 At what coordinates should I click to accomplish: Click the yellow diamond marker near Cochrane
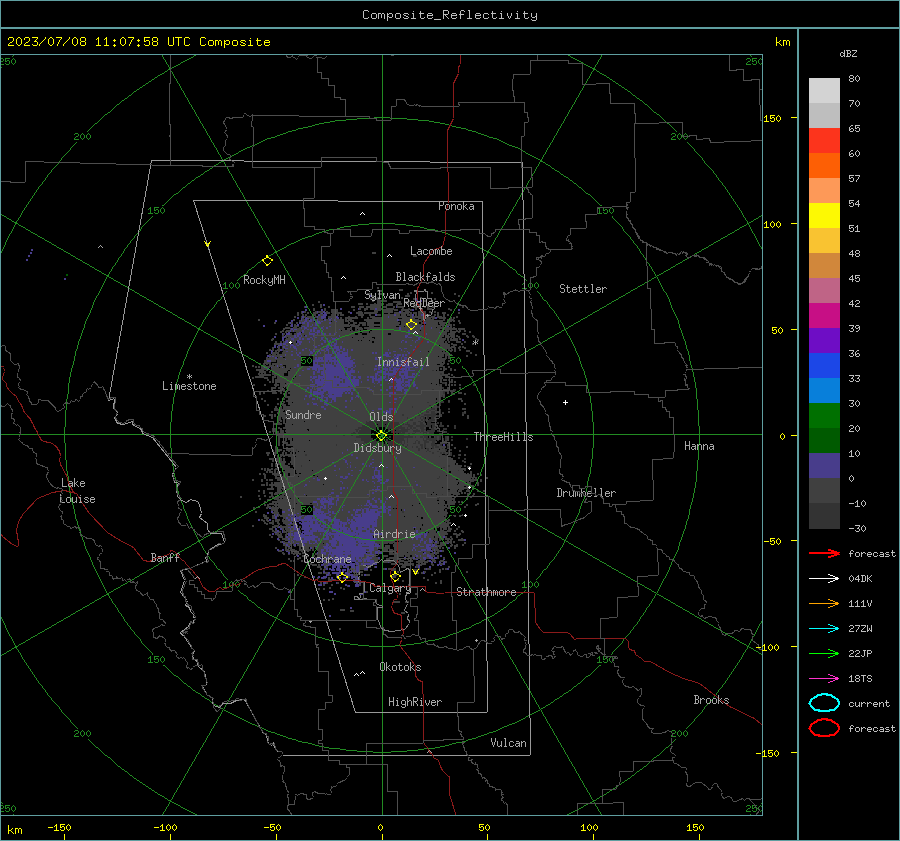pyautogui.click(x=343, y=577)
